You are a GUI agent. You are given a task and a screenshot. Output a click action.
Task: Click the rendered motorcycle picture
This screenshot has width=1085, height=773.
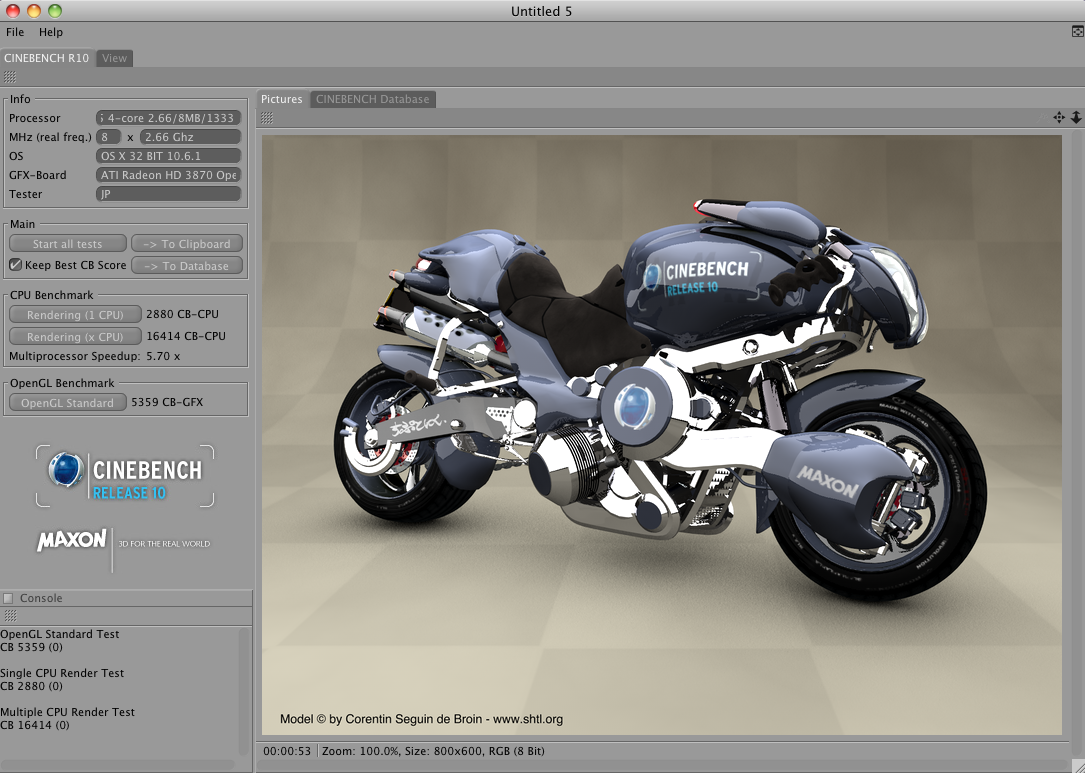pyautogui.click(x=662, y=435)
